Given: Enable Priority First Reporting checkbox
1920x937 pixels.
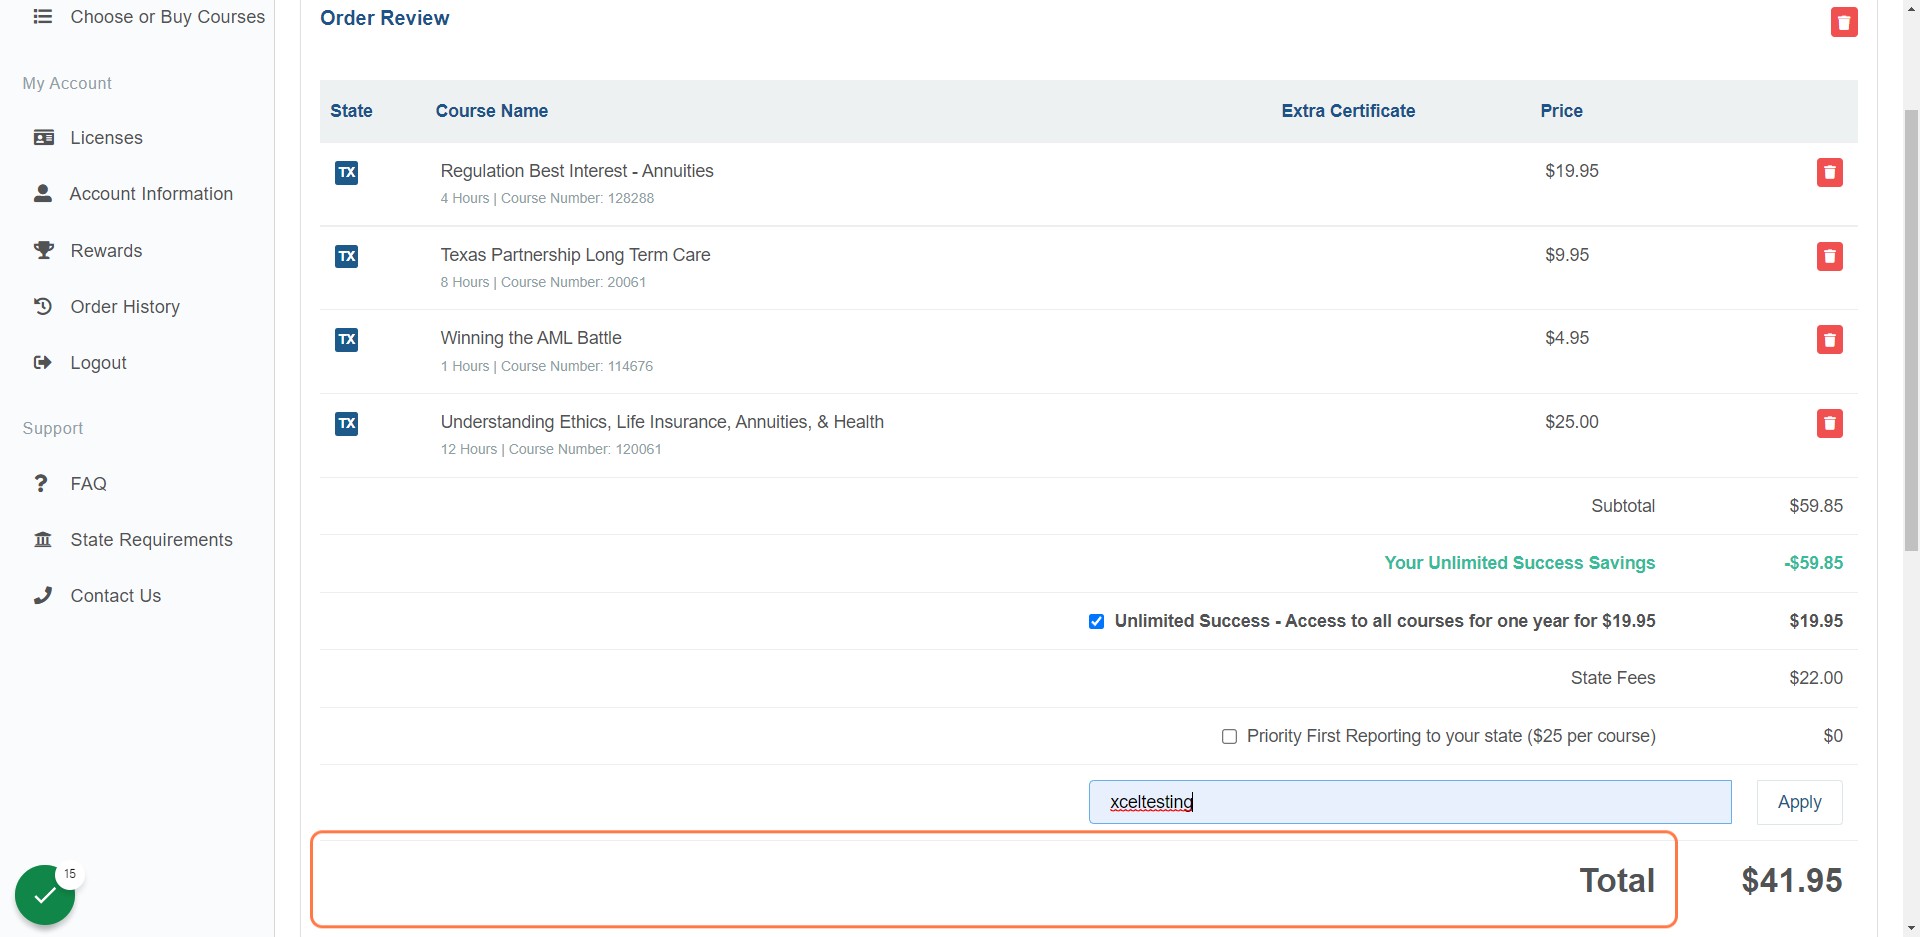Looking at the screenshot, I should point(1229,737).
